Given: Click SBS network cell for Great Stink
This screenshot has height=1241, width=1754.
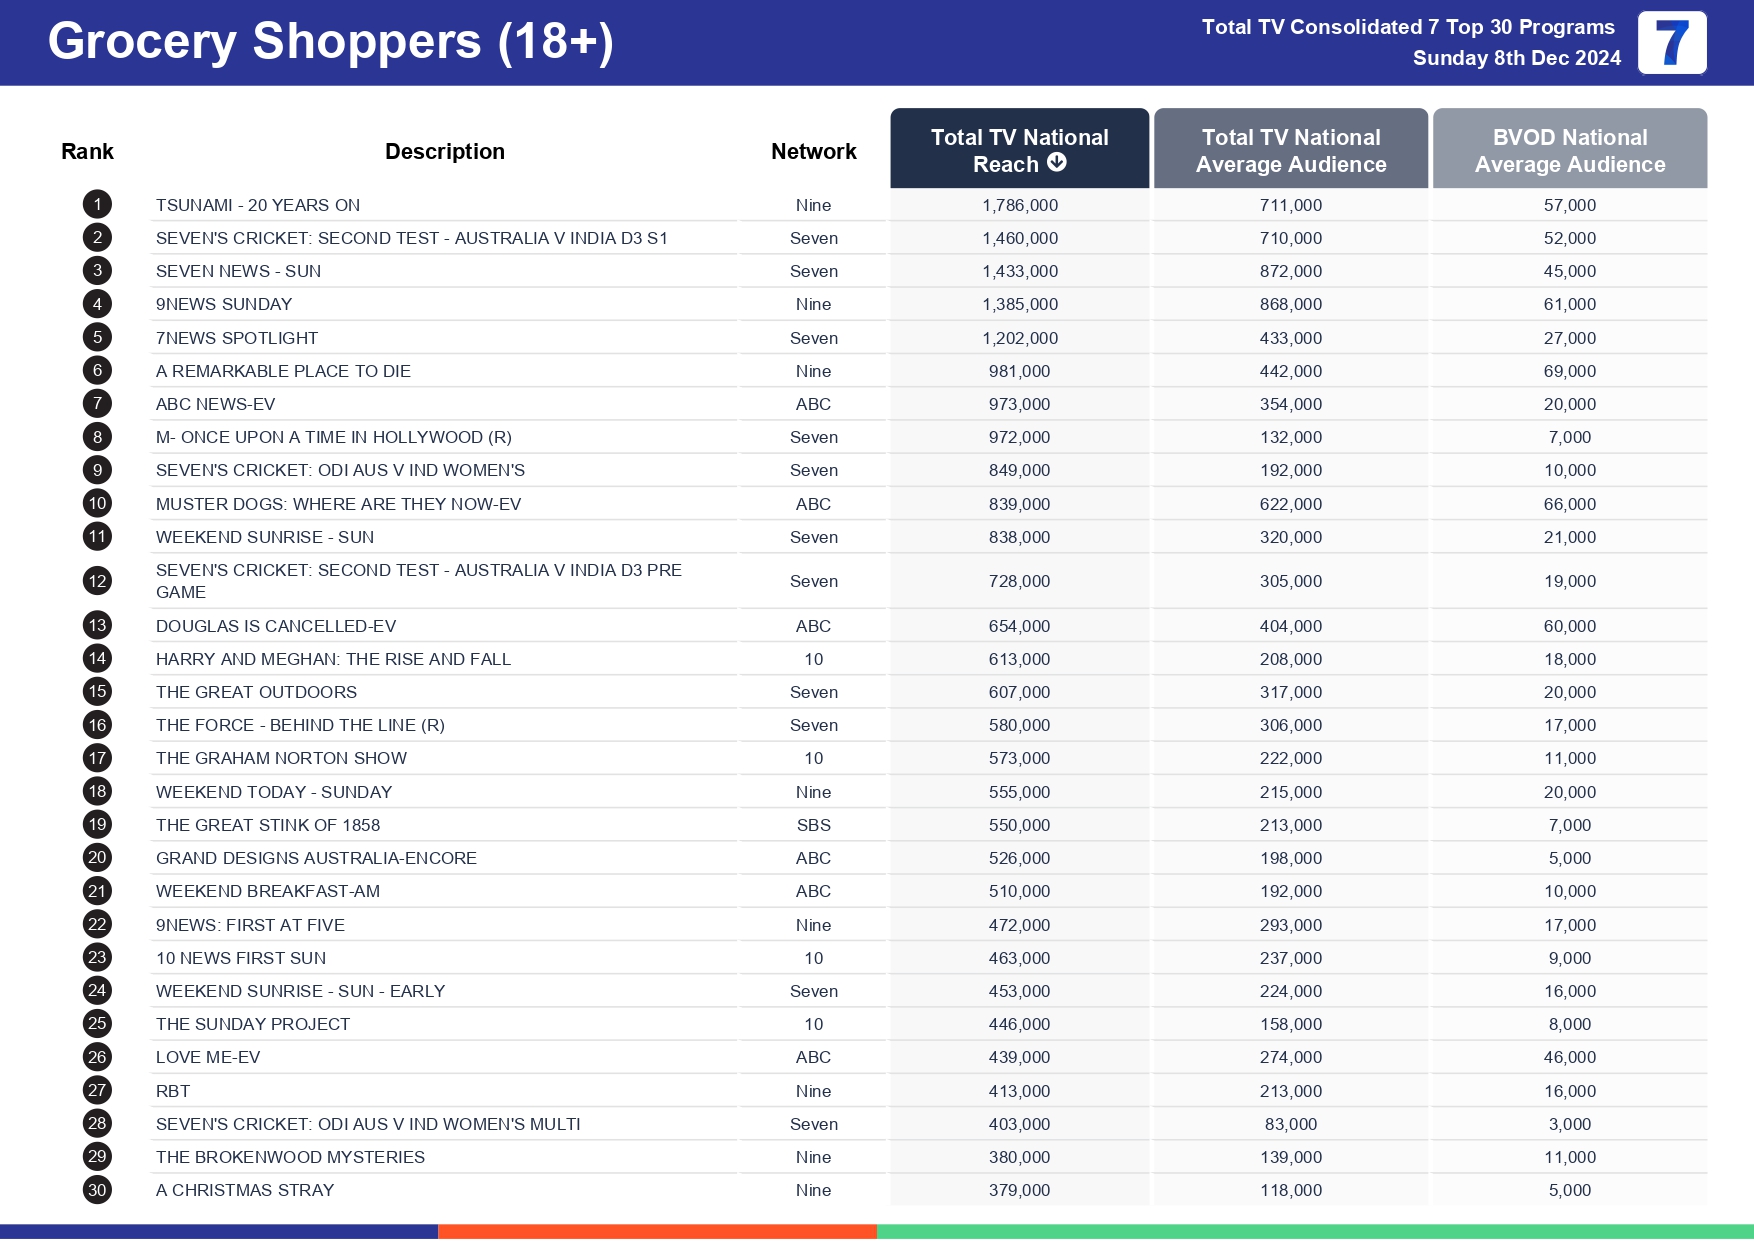Looking at the screenshot, I should coord(813,825).
